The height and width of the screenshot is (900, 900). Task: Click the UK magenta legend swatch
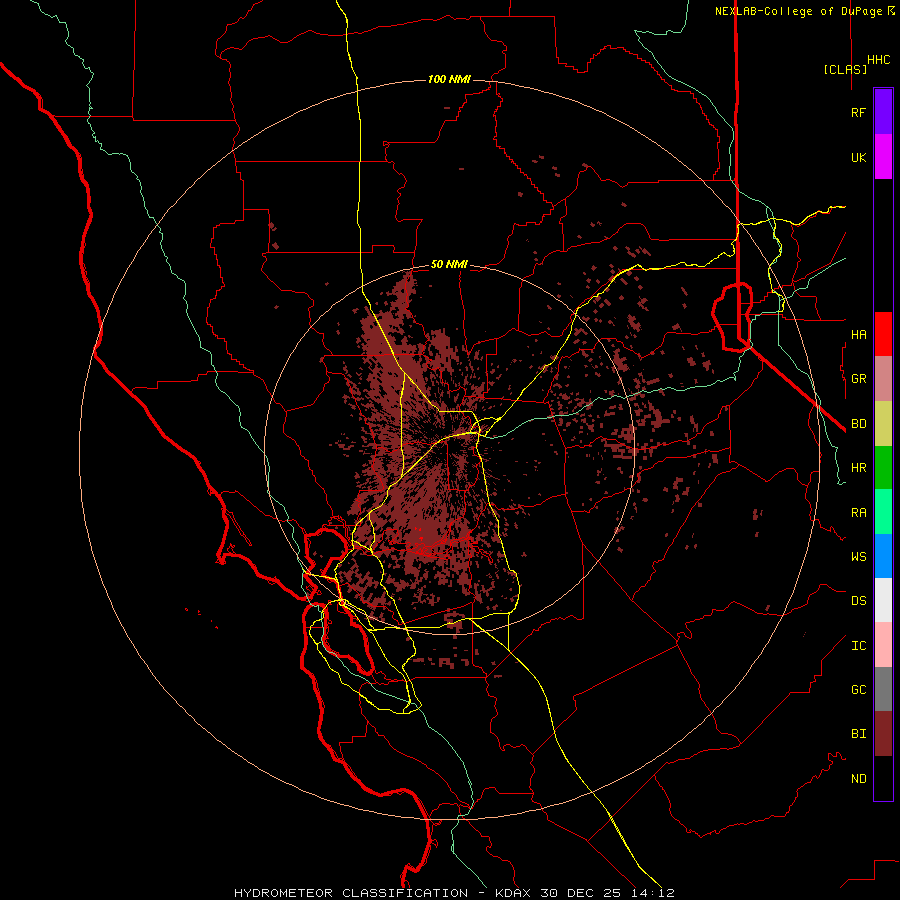pos(883,157)
